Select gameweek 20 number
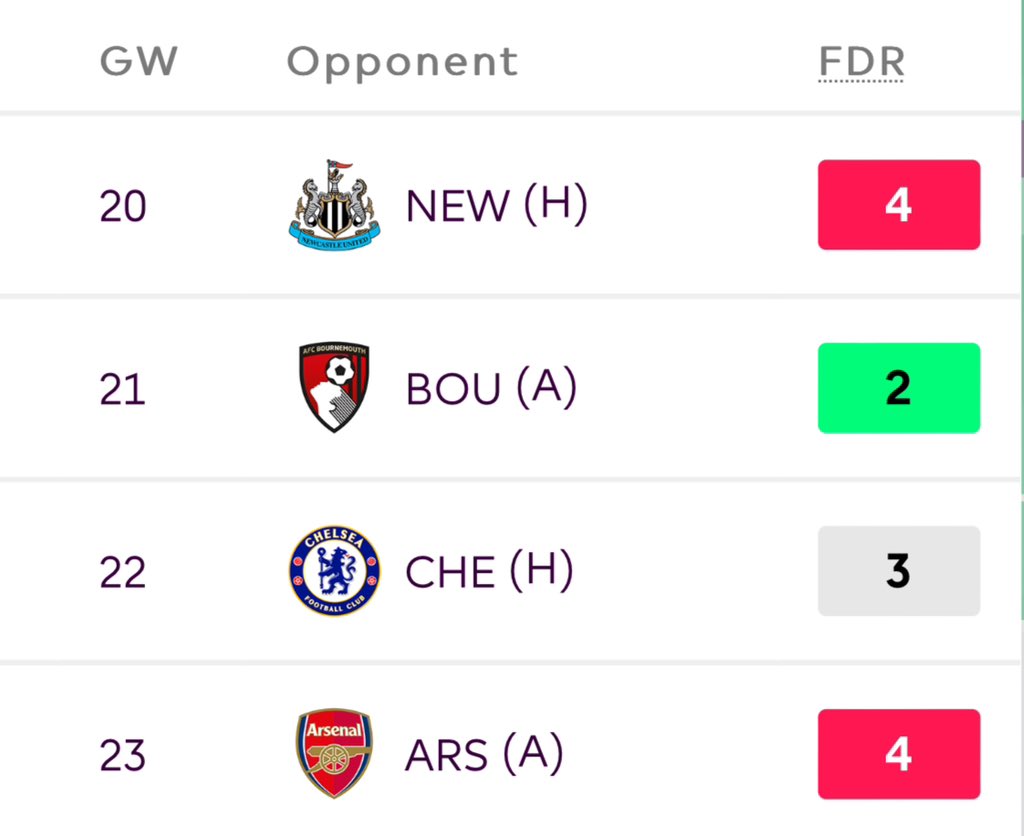 [123, 206]
